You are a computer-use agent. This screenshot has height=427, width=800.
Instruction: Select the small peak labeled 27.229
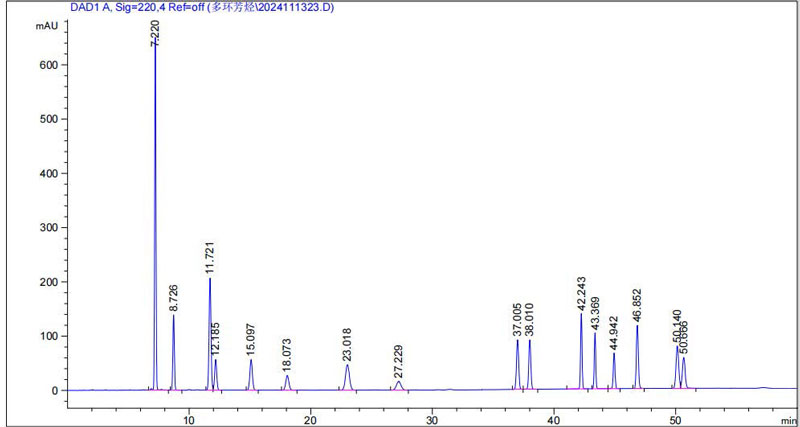click(x=398, y=361)
